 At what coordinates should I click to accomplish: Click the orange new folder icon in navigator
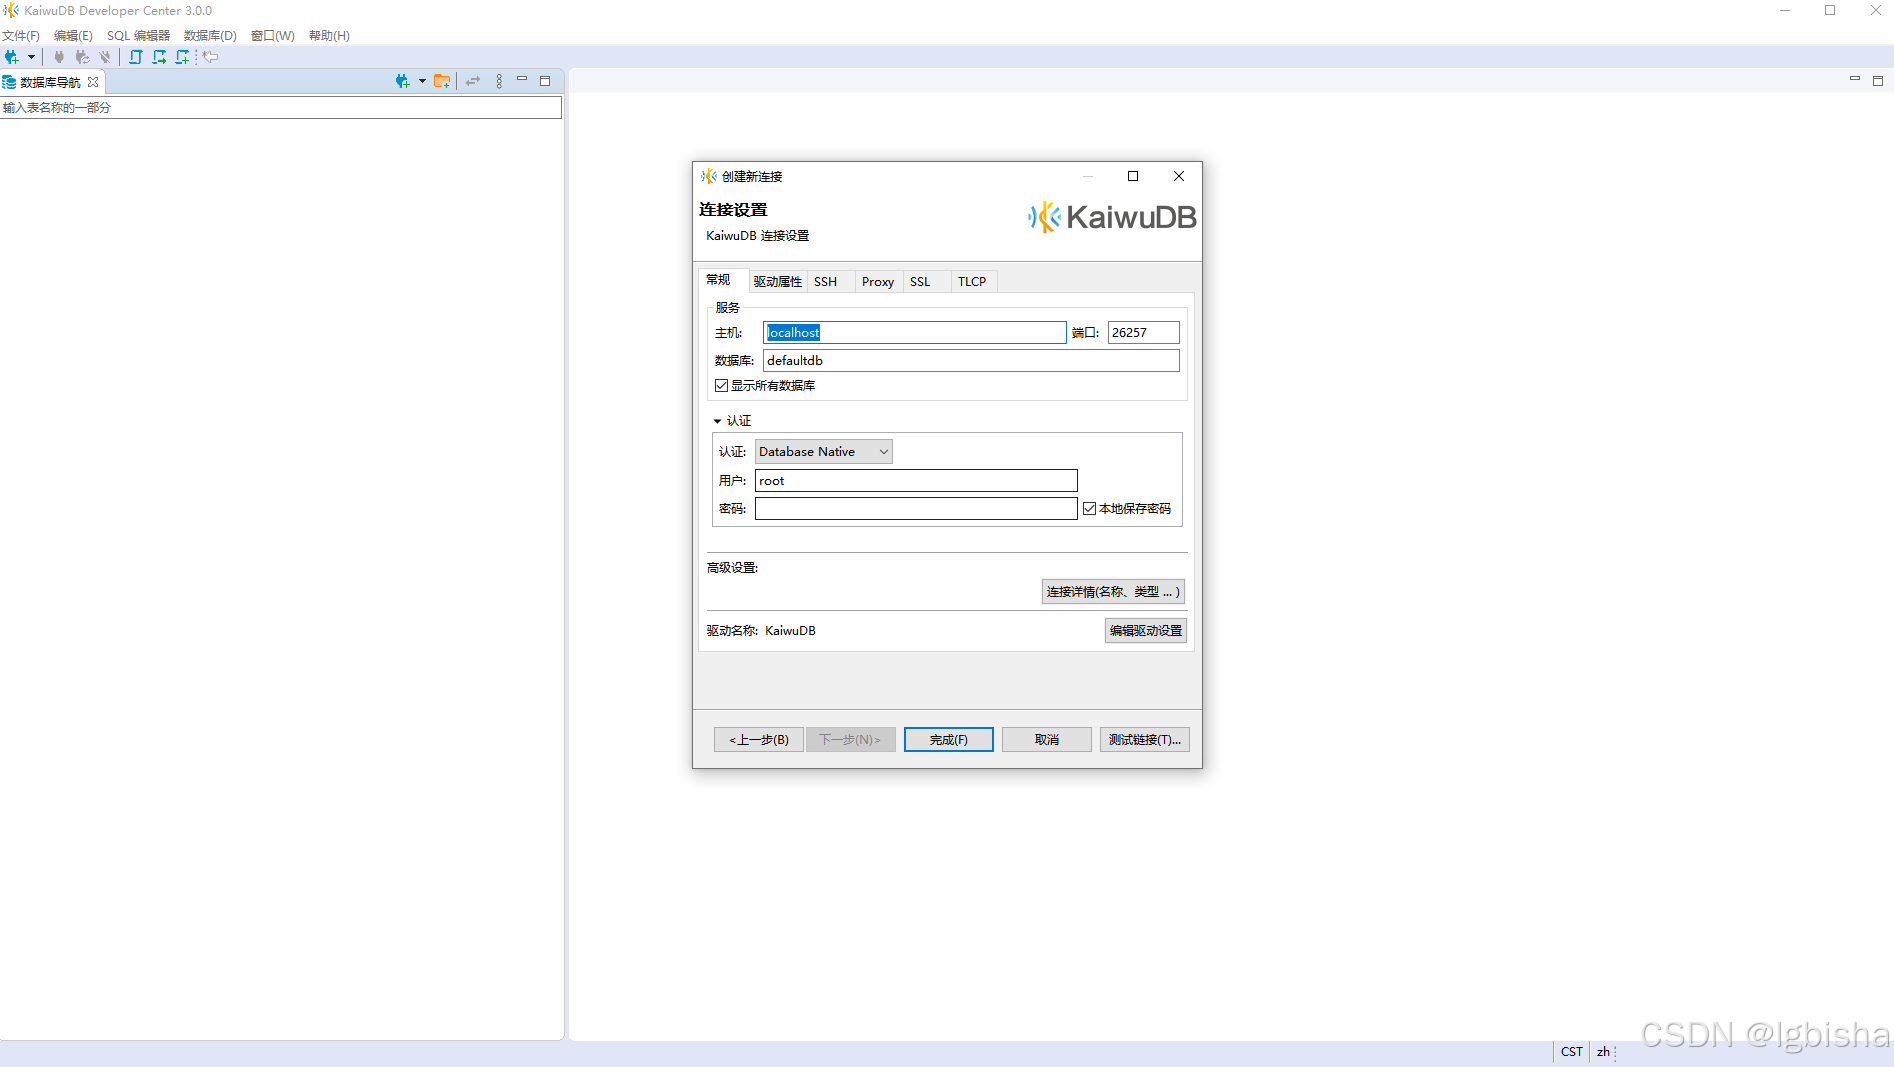click(x=441, y=81)
